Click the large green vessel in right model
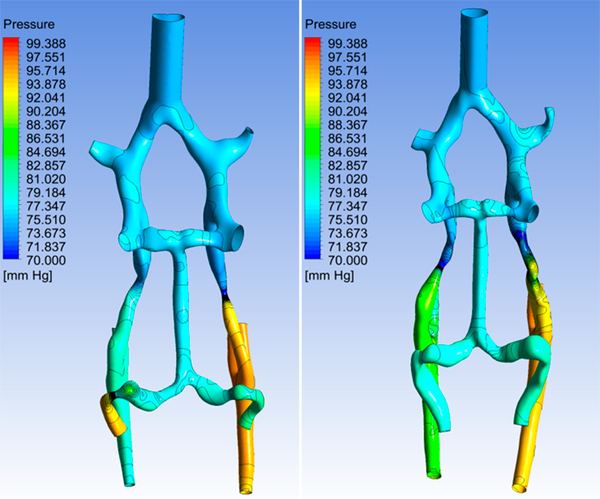The image size is (600, 499). pos(424,320)
